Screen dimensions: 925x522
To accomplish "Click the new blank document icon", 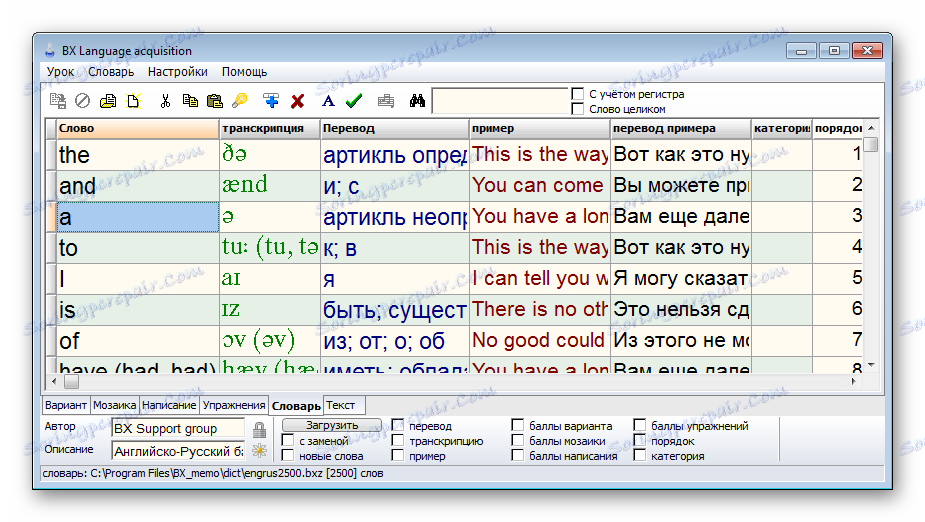I will pyautogui.click(x=133, y=101).
